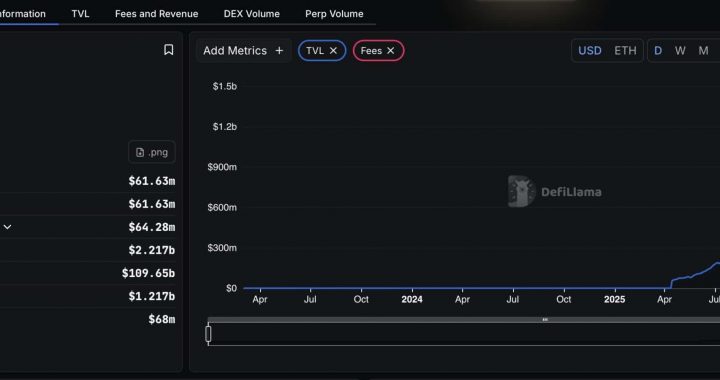
Task: Click the $2.217b value
Action: (x=152, y=250)
